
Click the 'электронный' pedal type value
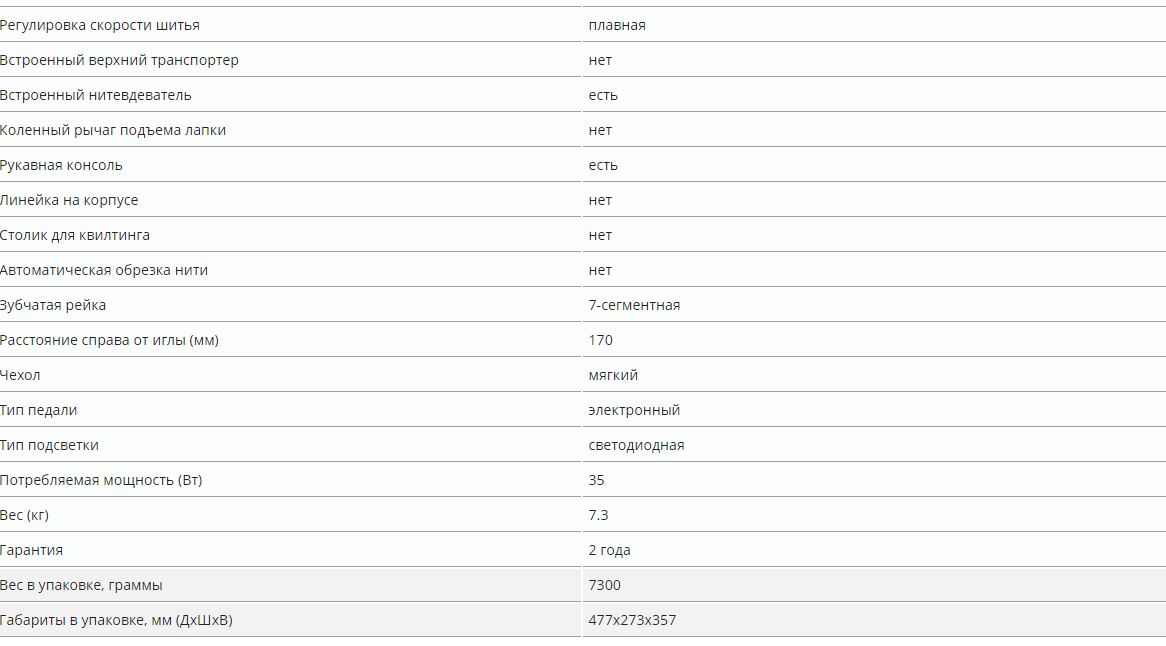(x=634, y=410)
